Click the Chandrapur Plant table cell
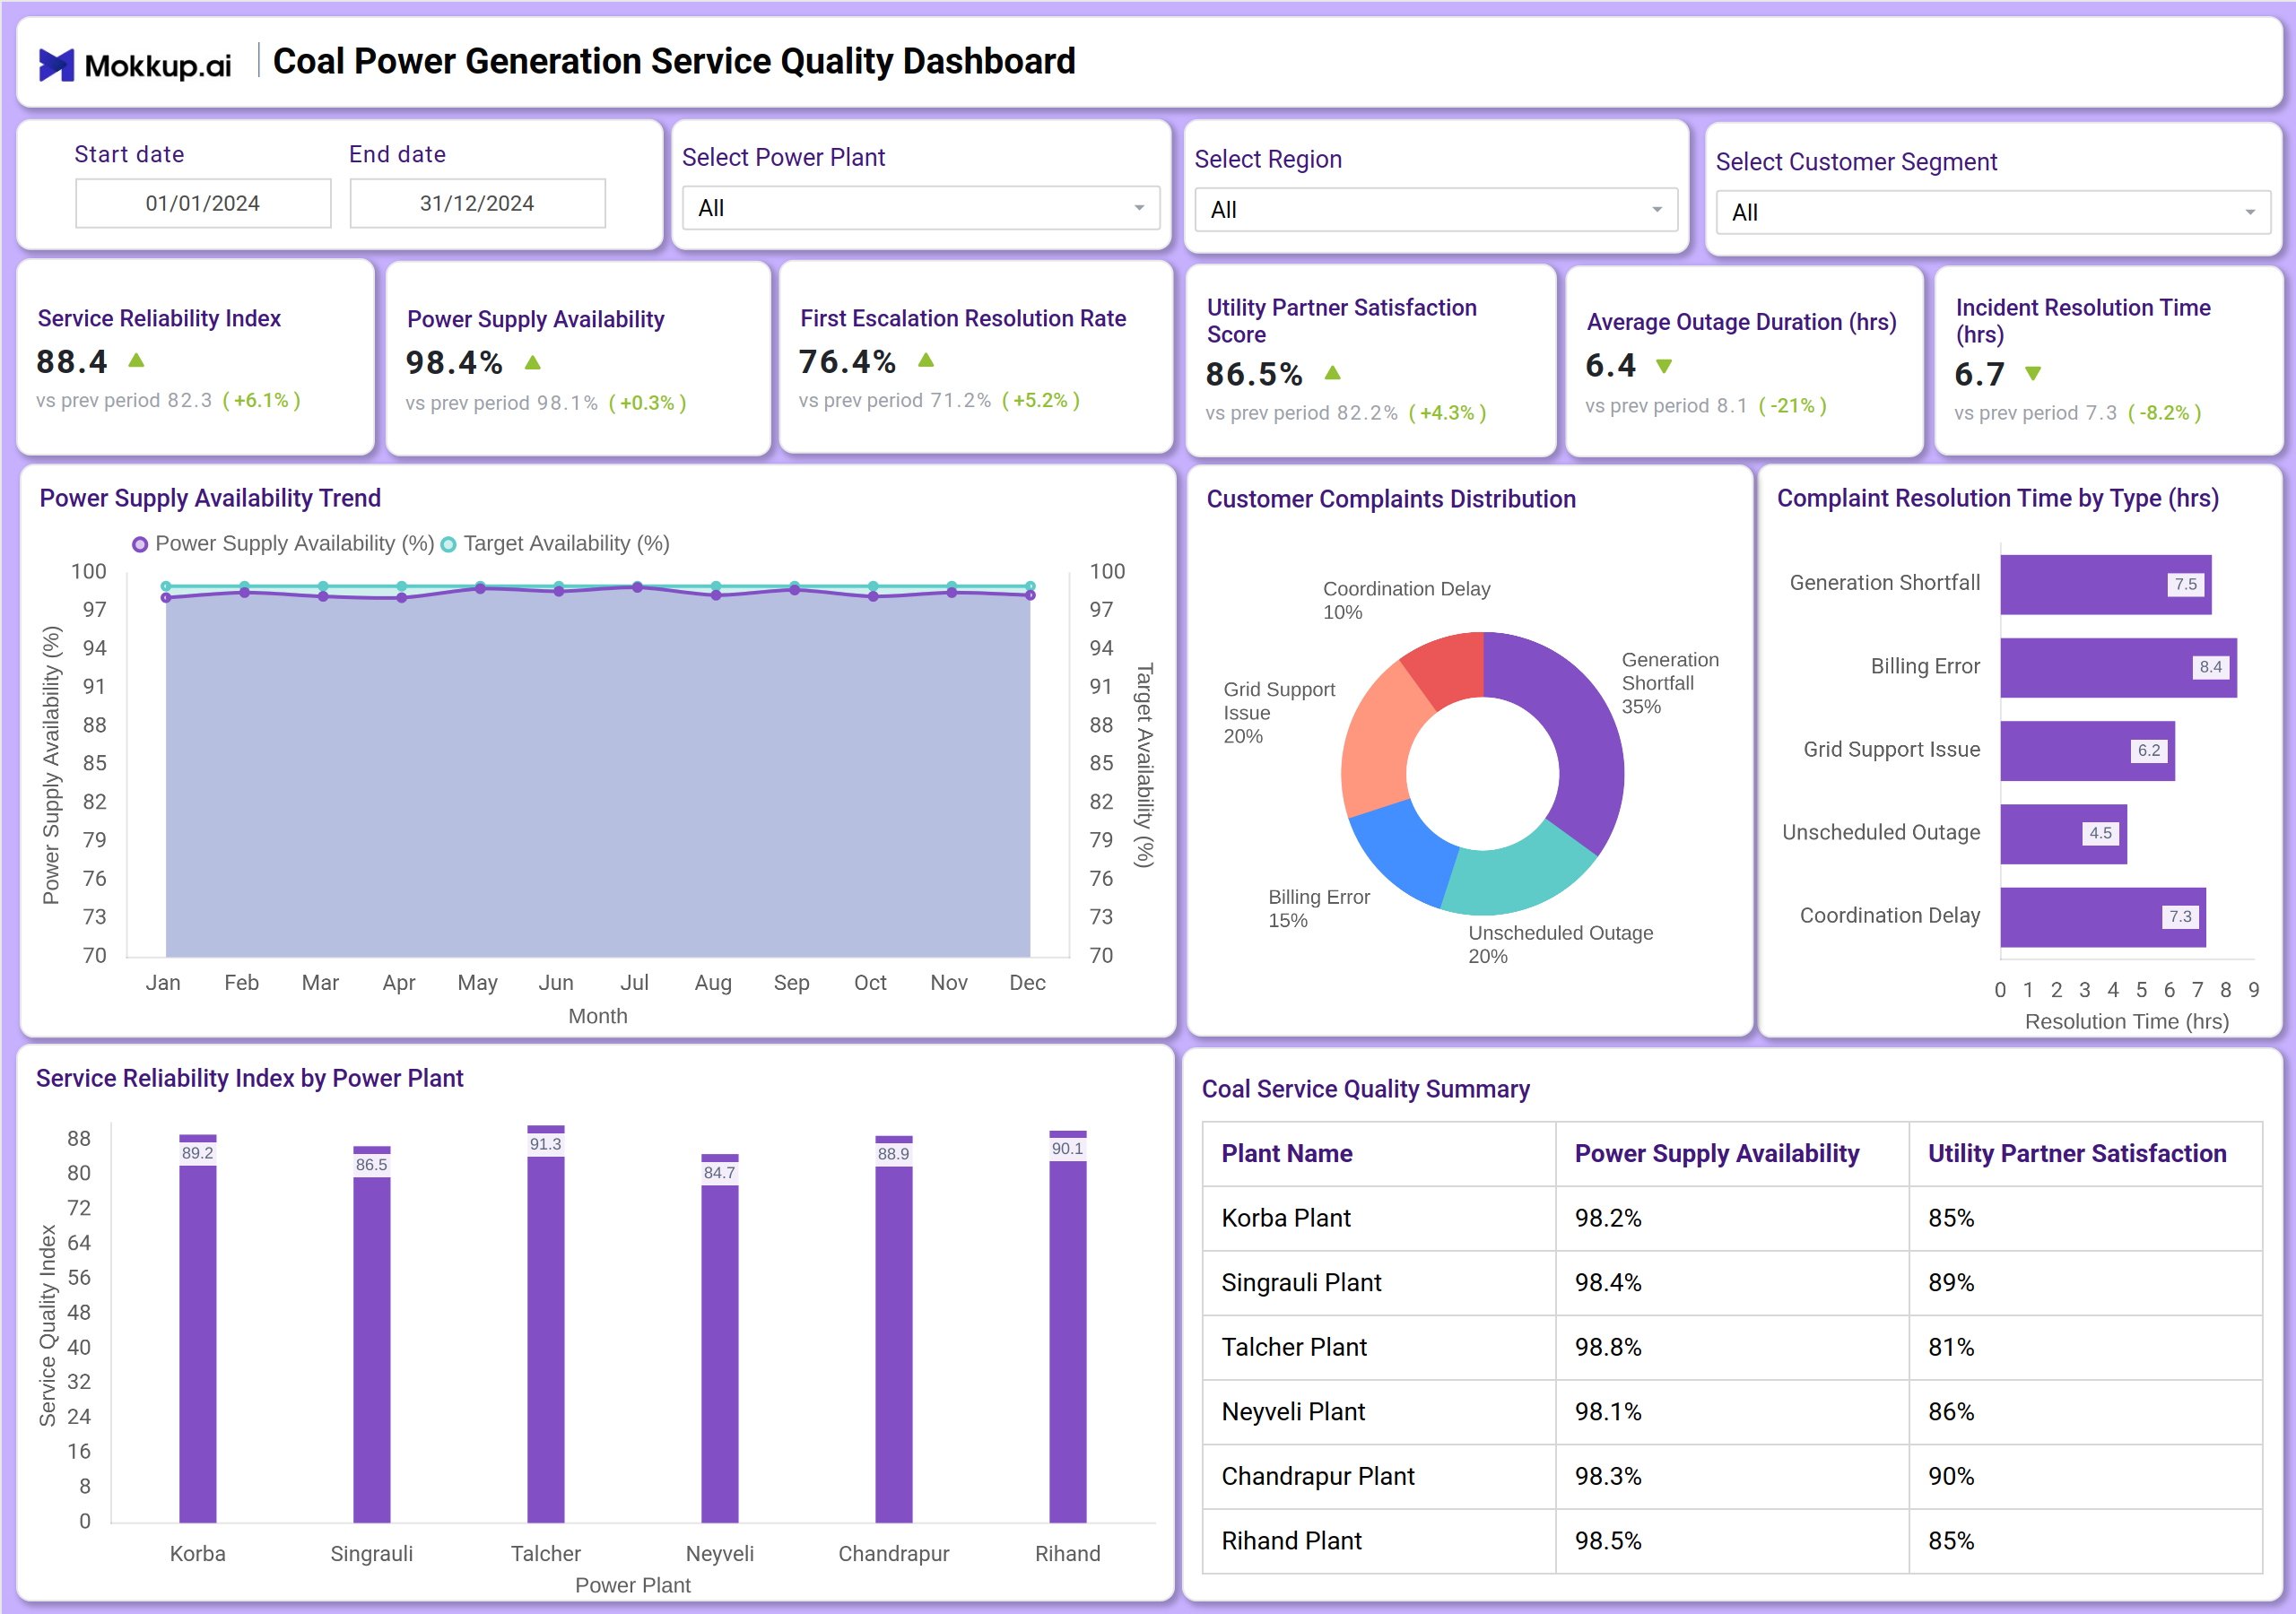 [x=1379, y=1476]
